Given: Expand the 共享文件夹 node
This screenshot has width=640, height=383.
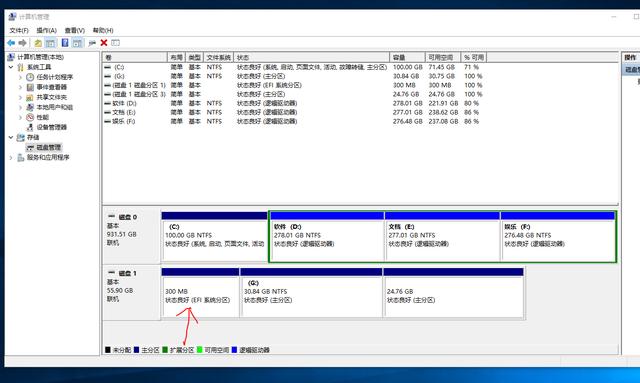Looking at the screenshot, I should 20,97.
